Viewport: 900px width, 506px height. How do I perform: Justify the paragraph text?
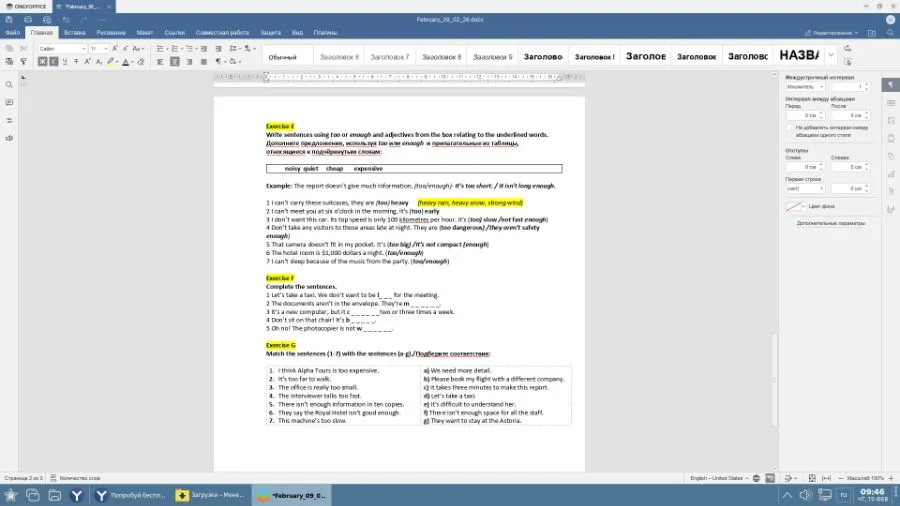click(204, 61)
